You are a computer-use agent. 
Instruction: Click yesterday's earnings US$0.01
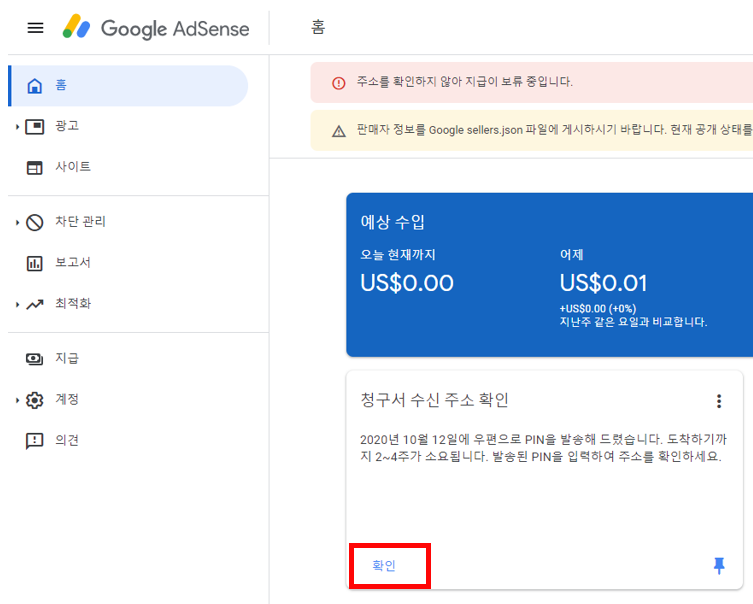click(603, 283)
